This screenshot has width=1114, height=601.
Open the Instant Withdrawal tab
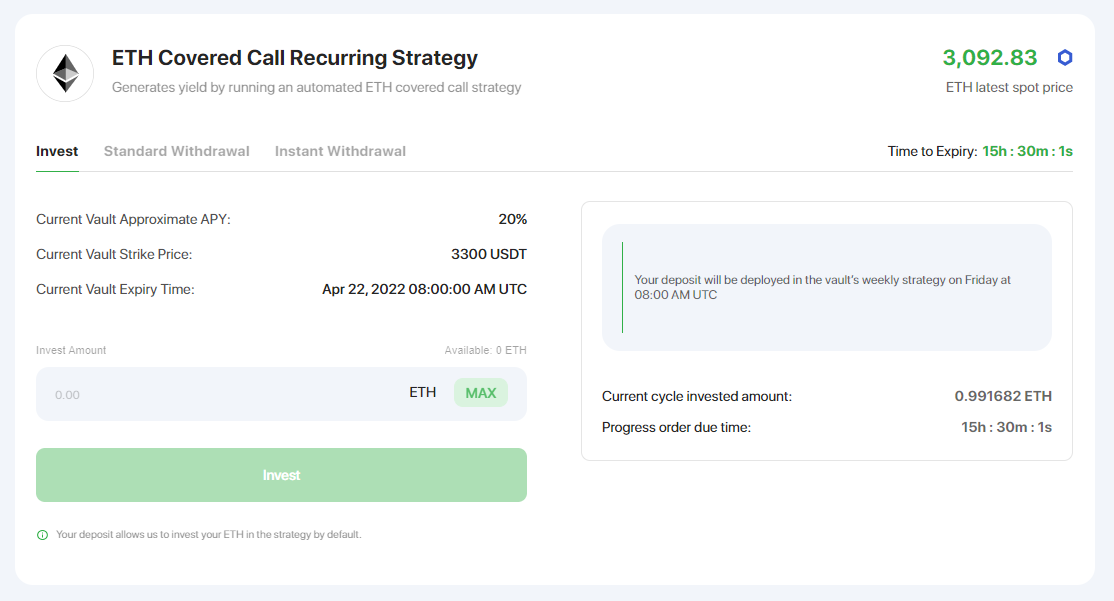pyautogui.click(x=340, y=151)
